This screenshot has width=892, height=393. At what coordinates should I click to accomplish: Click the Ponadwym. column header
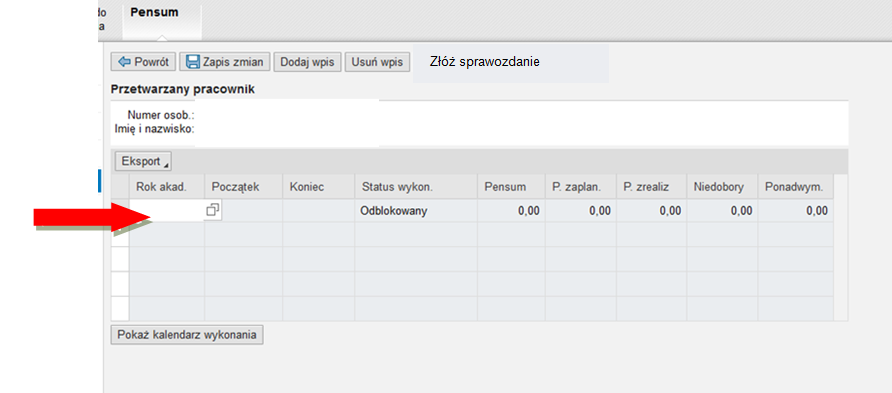coord(795,187)
